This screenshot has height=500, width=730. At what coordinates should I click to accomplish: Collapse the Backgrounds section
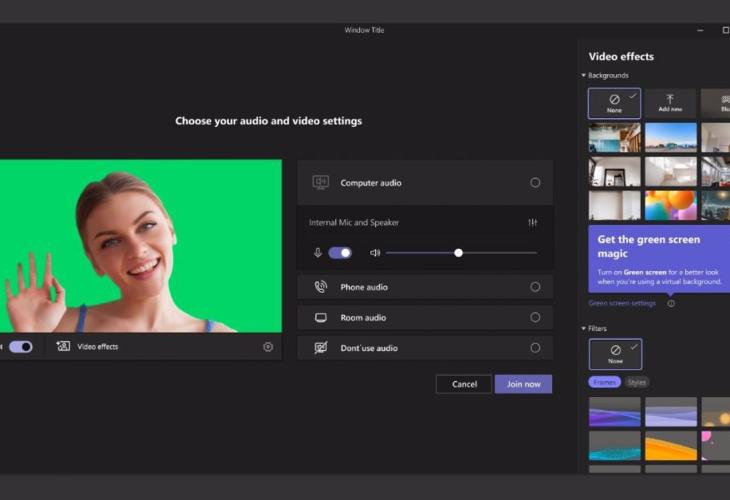pos(583,75)
